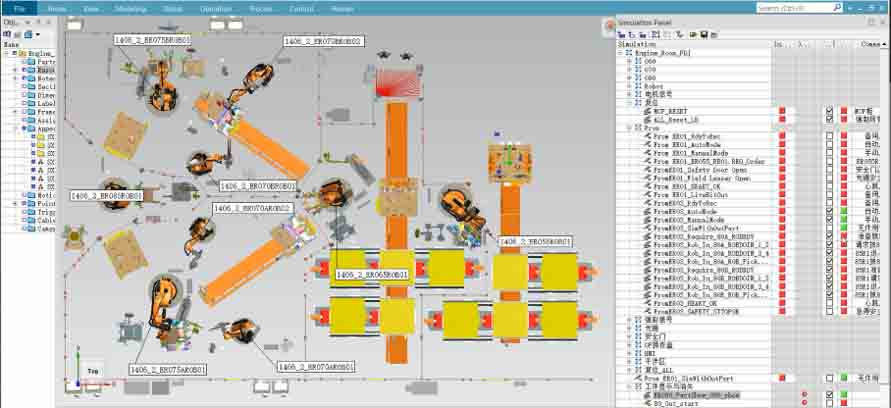
Task: Click the search magnifier icon
Action: 836,8
